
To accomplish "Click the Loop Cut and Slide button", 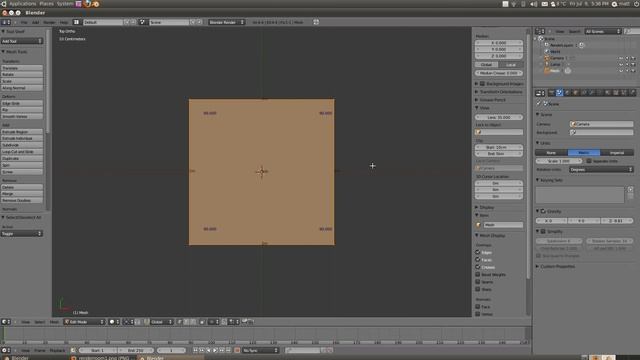I will [22, 151].
